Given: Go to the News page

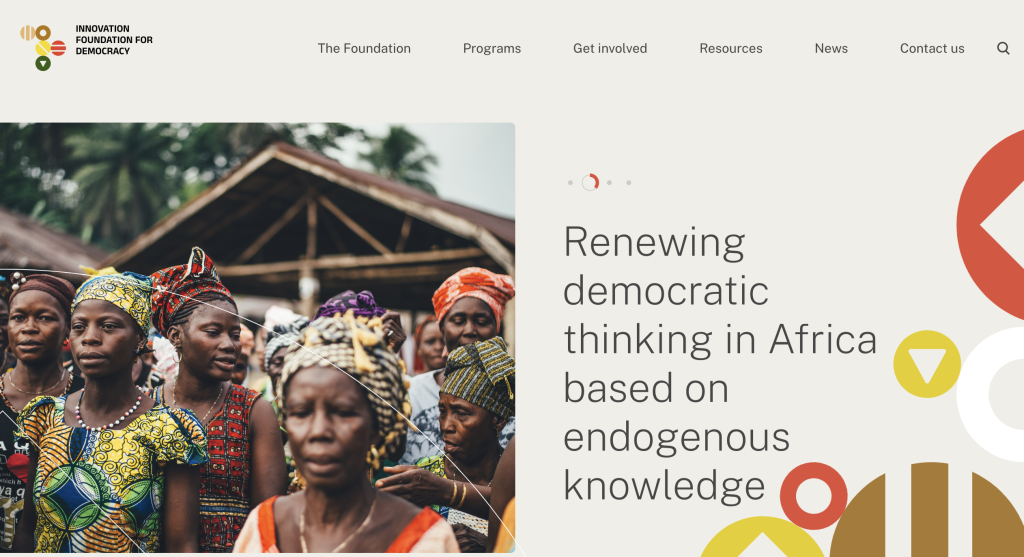Looking at the screenshot, I should 831,48.
